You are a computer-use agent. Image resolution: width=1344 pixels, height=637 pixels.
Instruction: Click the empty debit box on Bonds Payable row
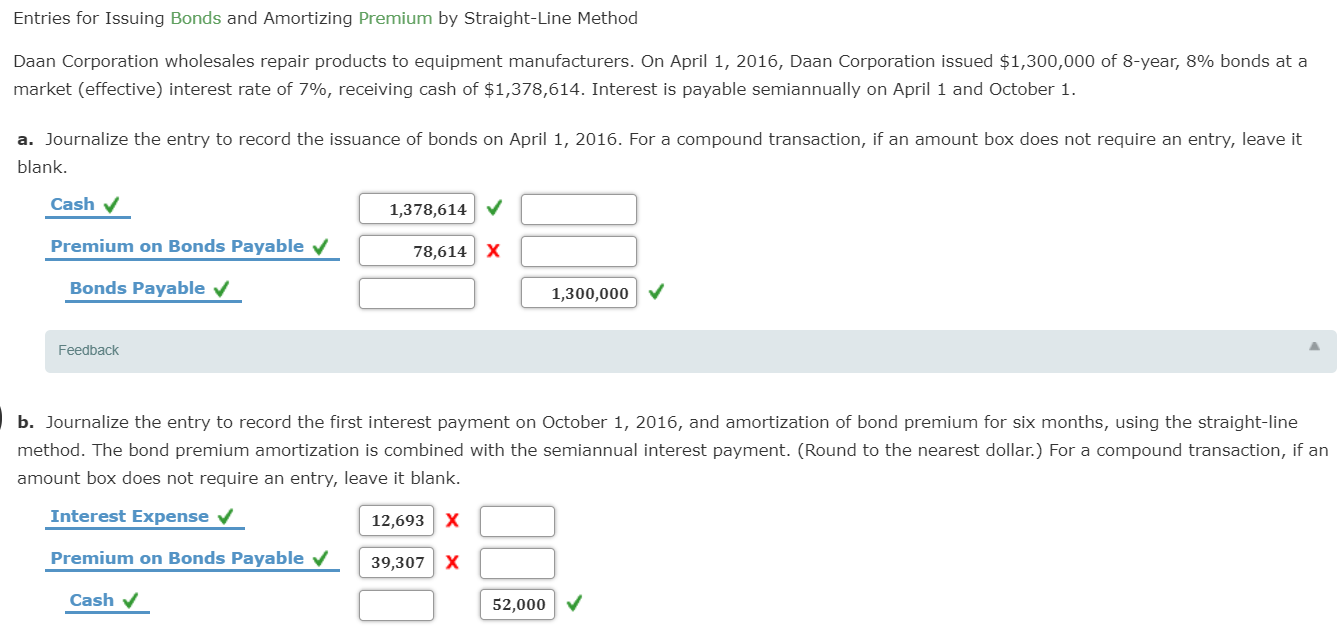[x=416, y=292]
